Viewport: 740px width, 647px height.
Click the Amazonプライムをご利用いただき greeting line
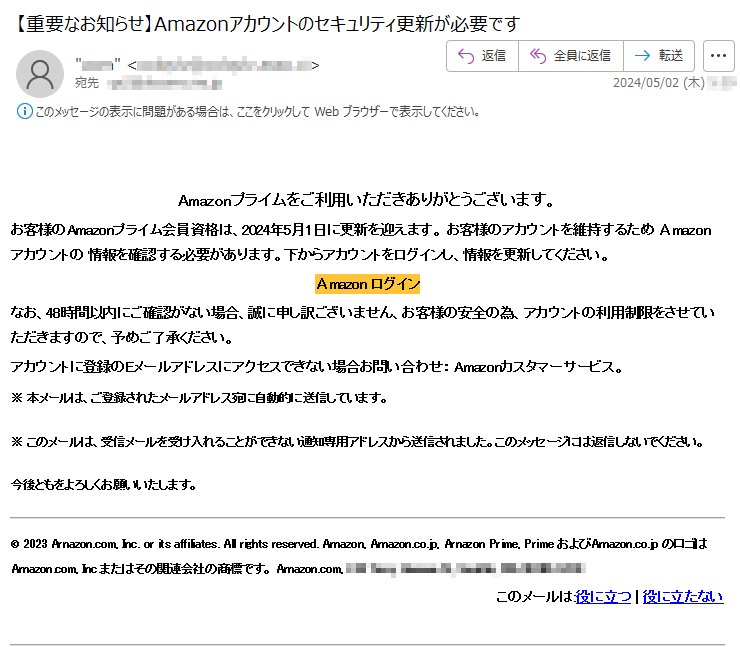tap(367, 200)
